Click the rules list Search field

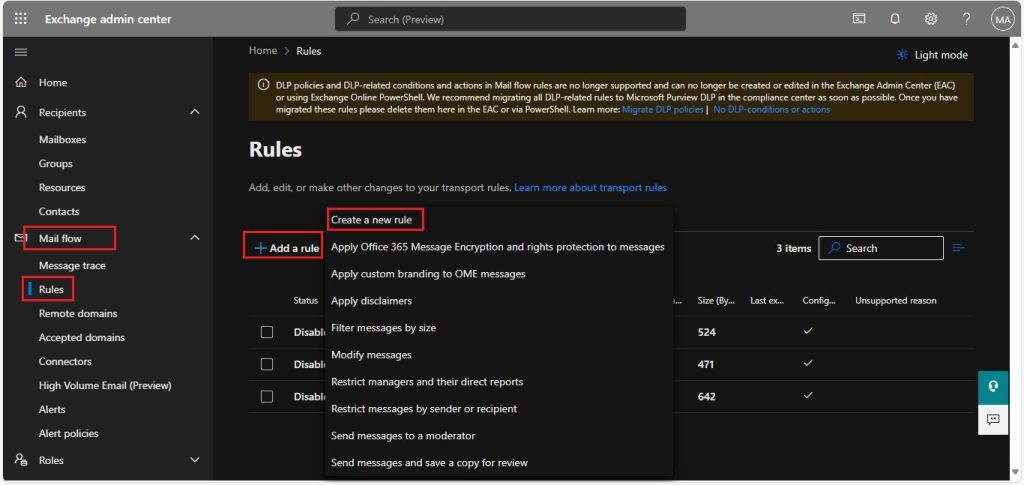click(x=881, y=248)
